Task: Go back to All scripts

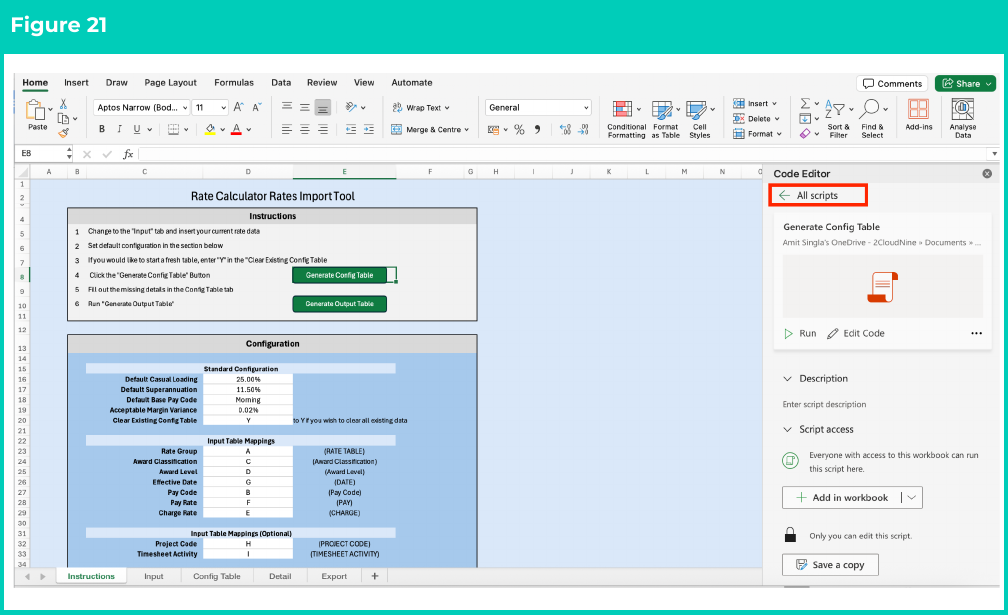Action: [x=818, y=195]
